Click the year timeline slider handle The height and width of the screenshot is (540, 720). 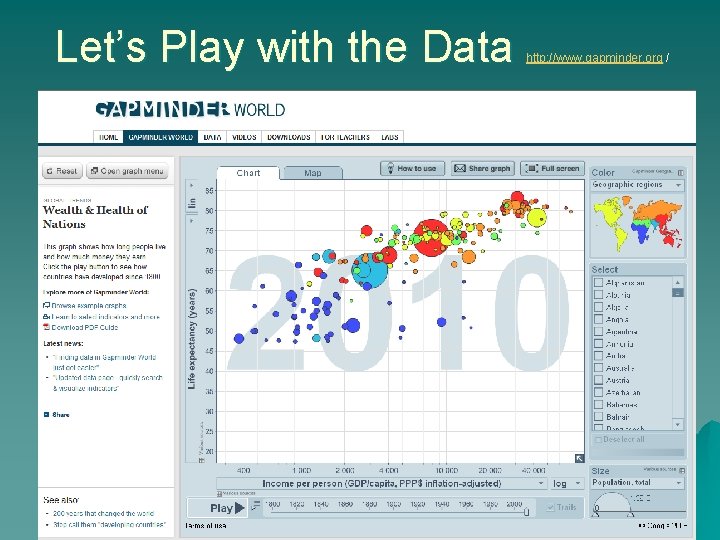click(x=526, y=512)
